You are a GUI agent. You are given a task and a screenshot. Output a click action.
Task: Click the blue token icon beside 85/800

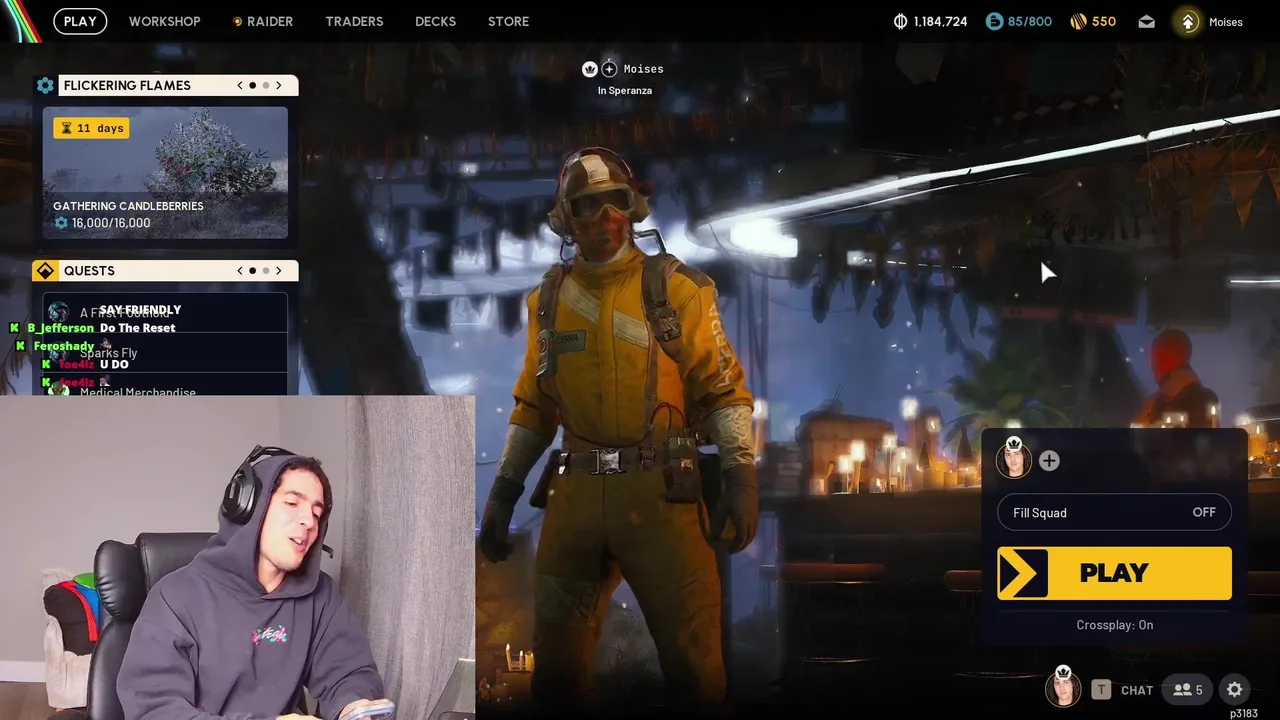click(x=994, y=21)
